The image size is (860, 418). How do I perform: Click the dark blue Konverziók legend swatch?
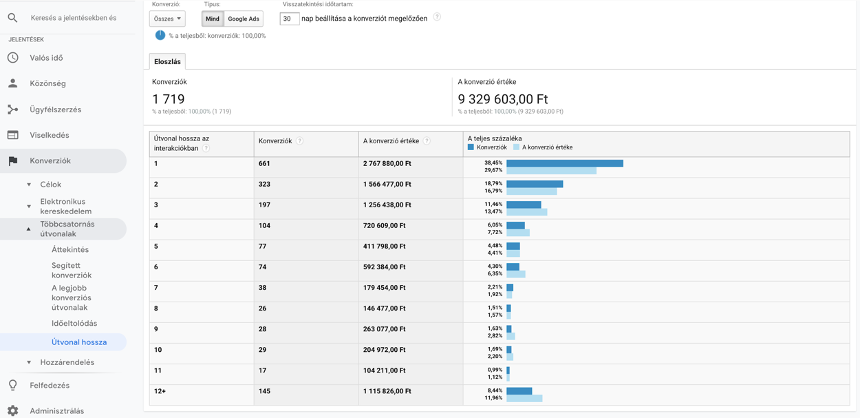(470, 148)
